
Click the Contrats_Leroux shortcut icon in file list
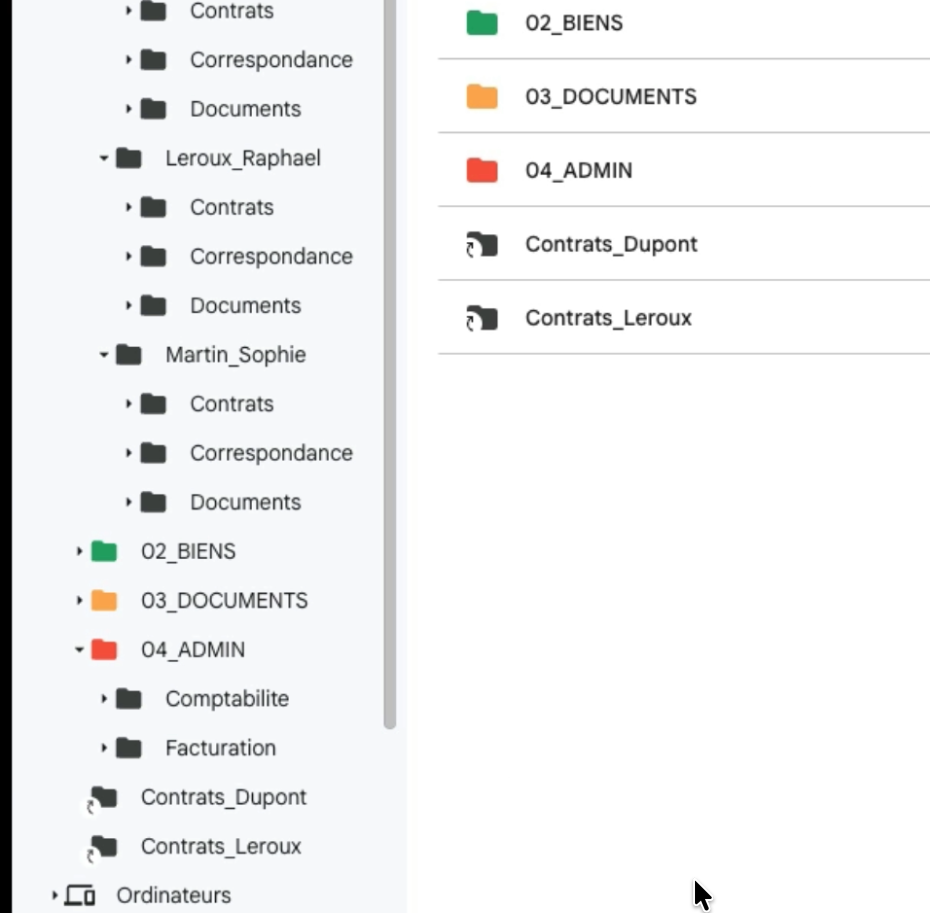click(482, 319)
